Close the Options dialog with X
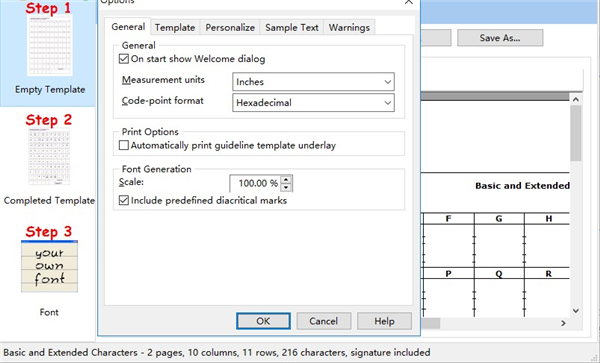 coord(409,2)
